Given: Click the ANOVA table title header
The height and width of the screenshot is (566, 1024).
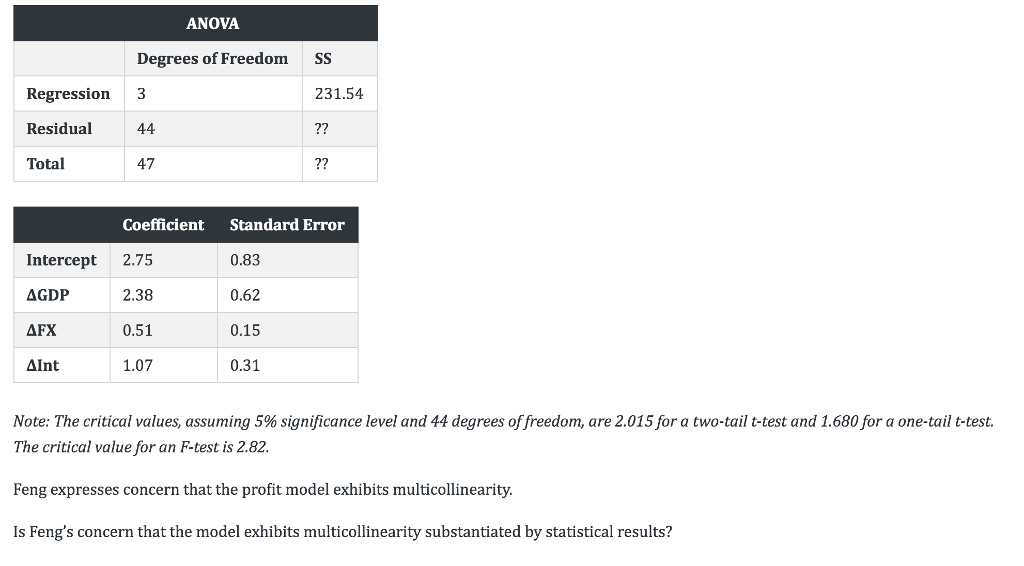Looking at the screenshot, I should click(212, 23).
